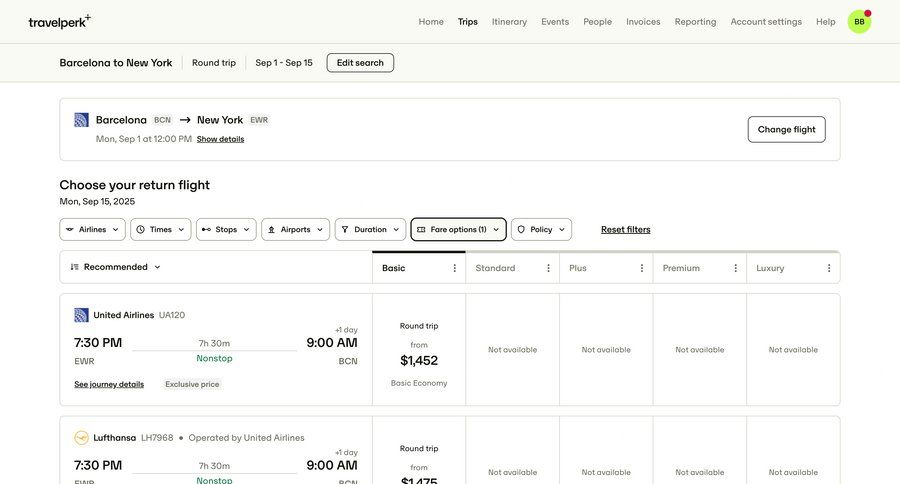The image size is (900, 484).
Task: Click the United Airlines logo in outbound summary
Action: tap(81, 120)
